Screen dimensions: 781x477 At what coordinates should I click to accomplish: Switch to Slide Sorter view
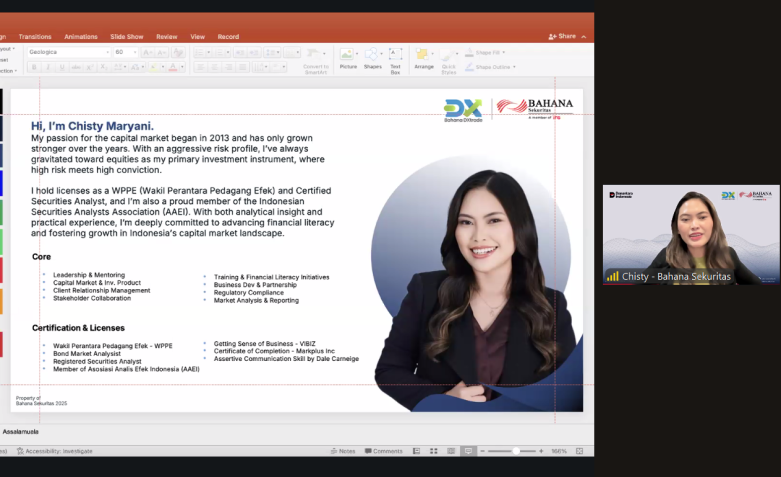(x=434, y=451)
